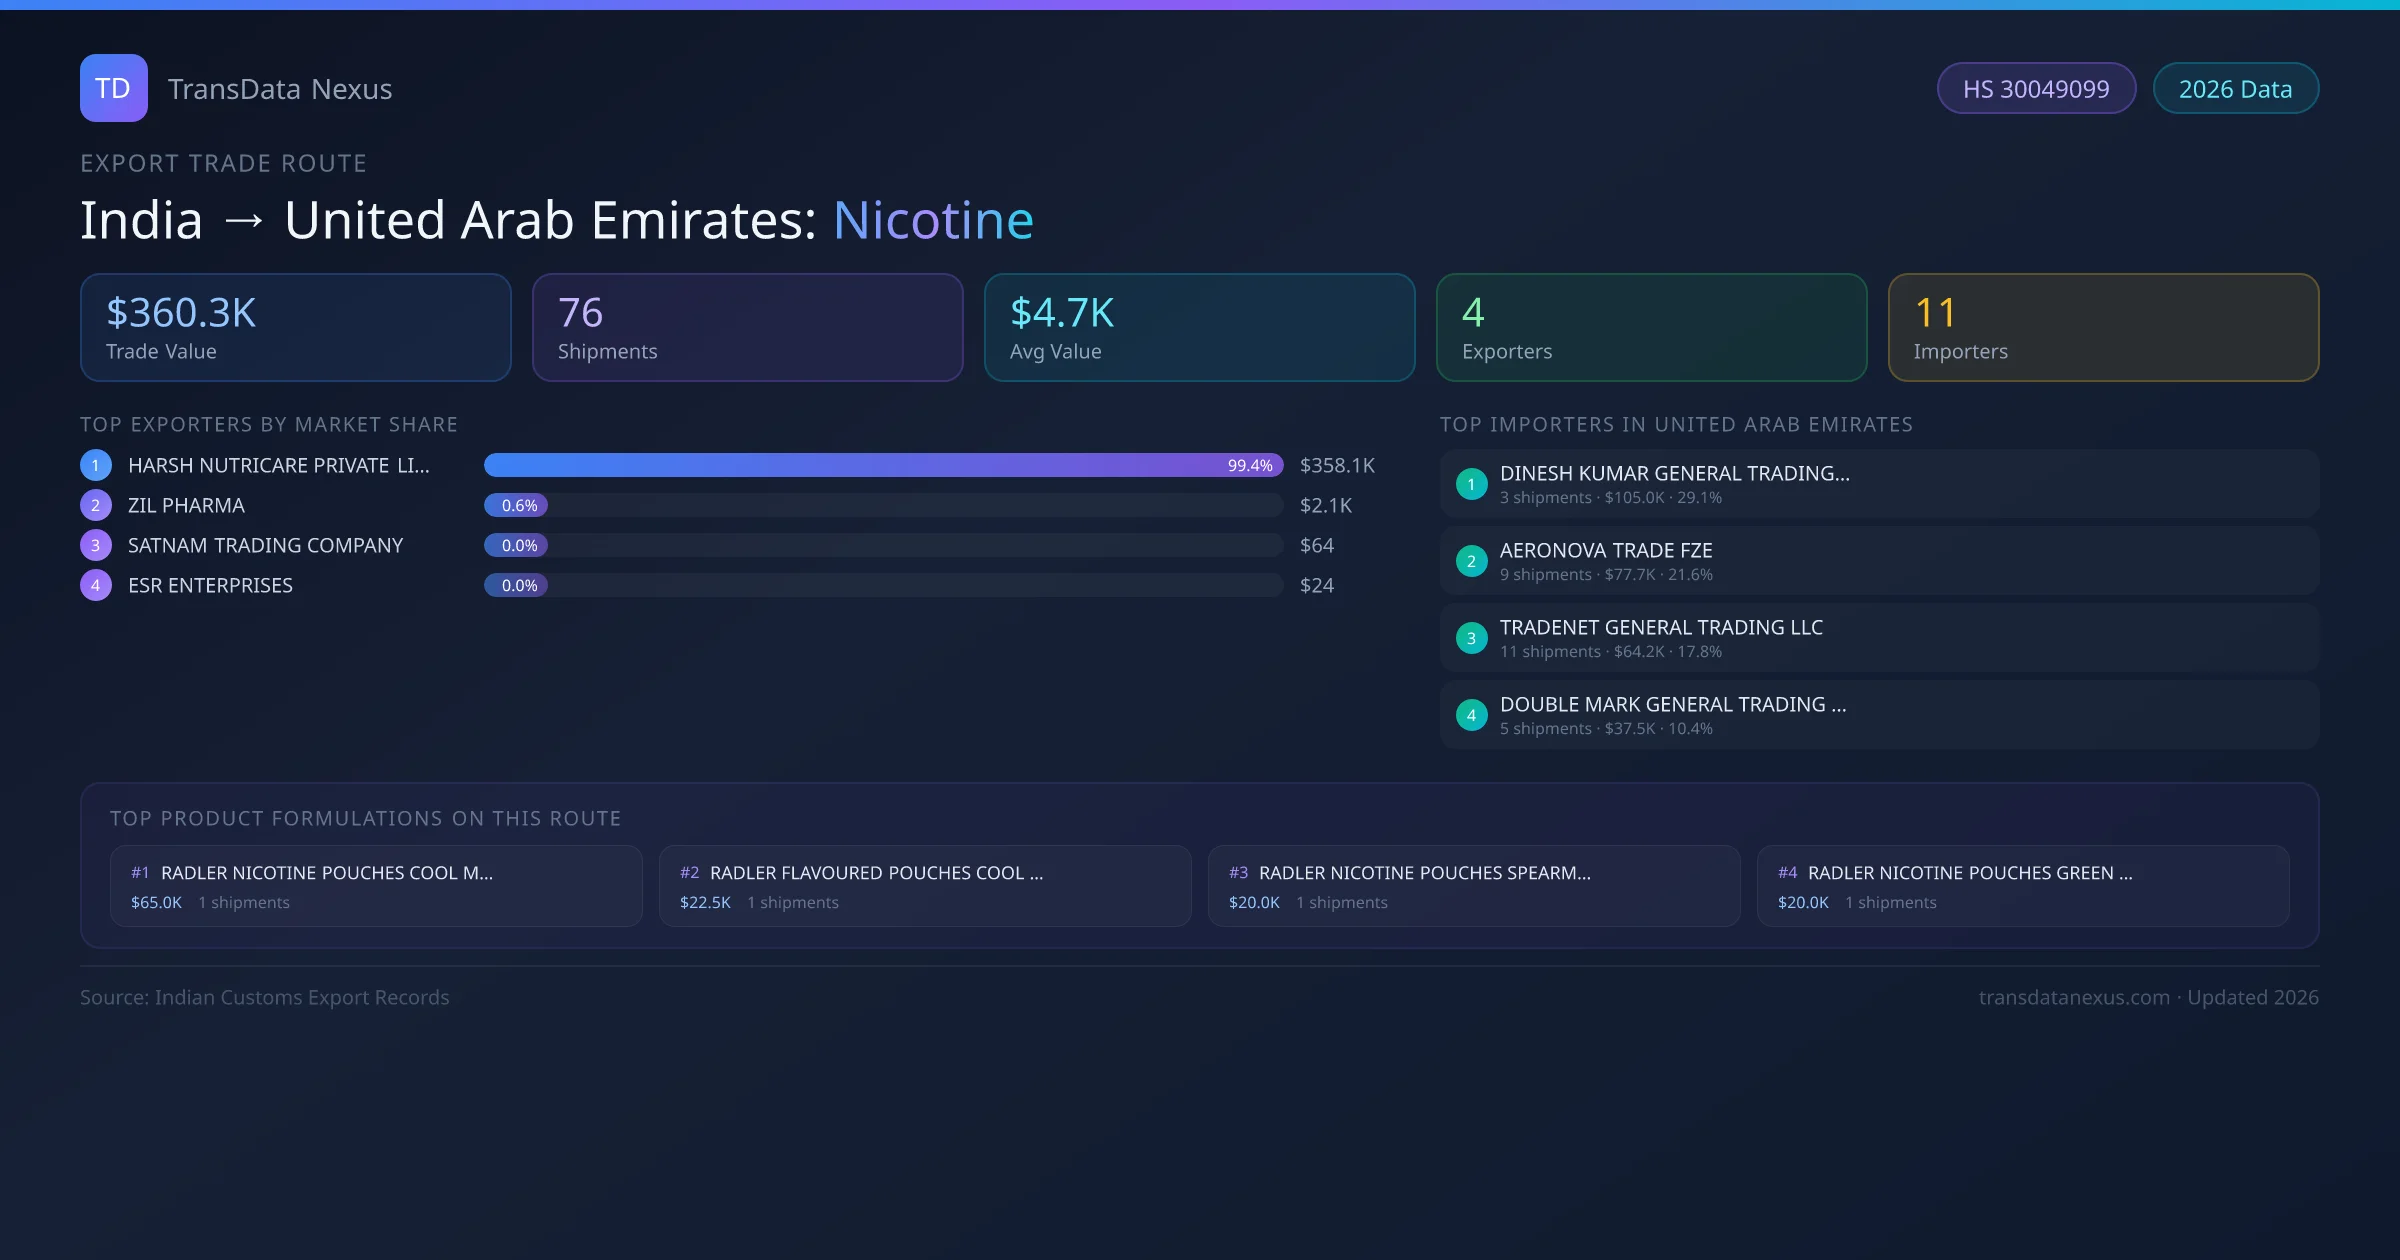Click rank 3 badge beside Satnam Trading

click(96, 545)
